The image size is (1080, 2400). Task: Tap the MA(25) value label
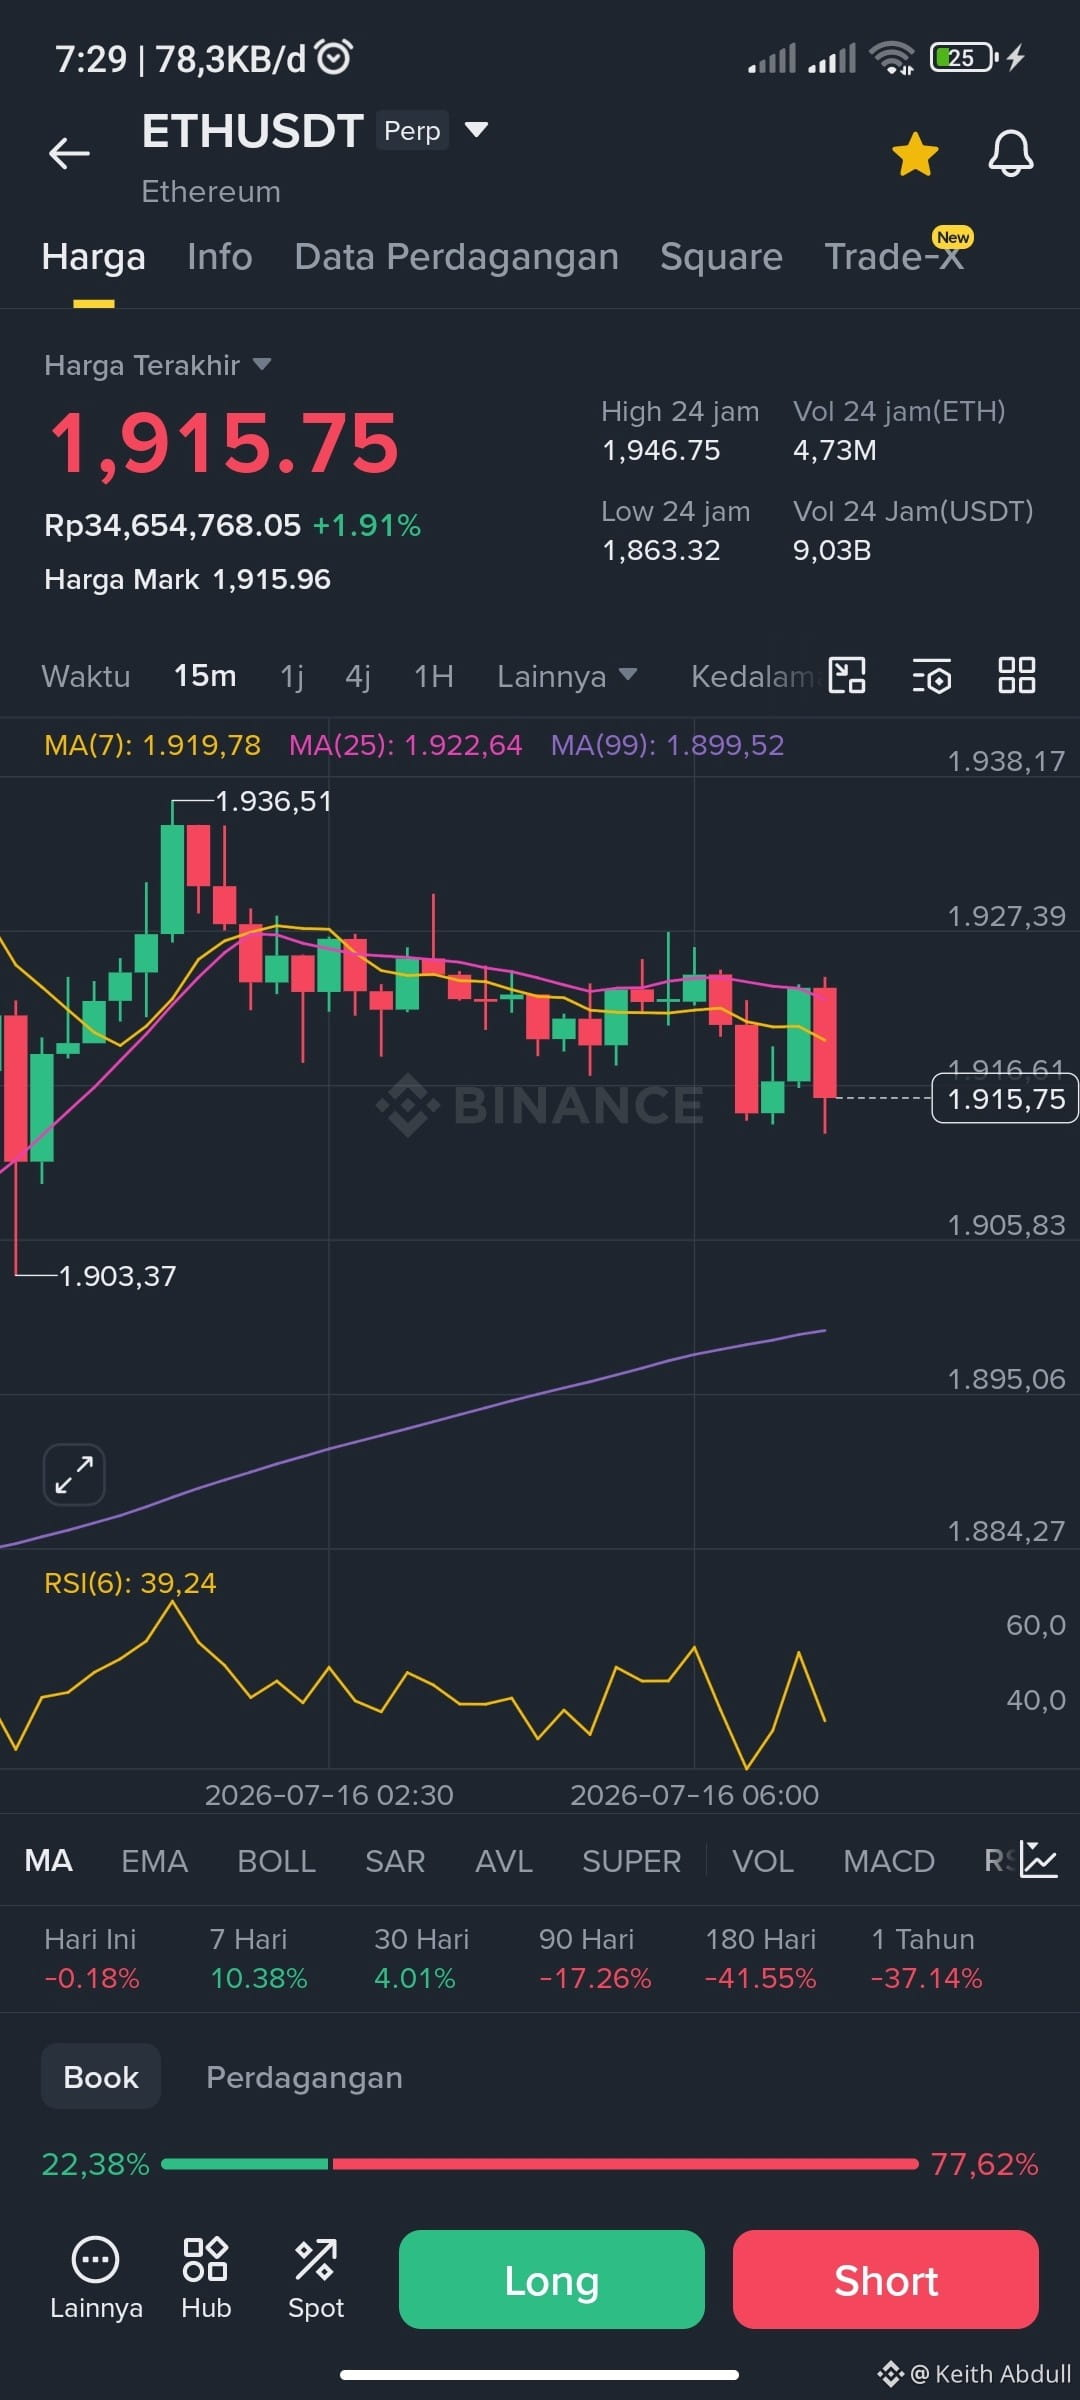coord(405,745)
